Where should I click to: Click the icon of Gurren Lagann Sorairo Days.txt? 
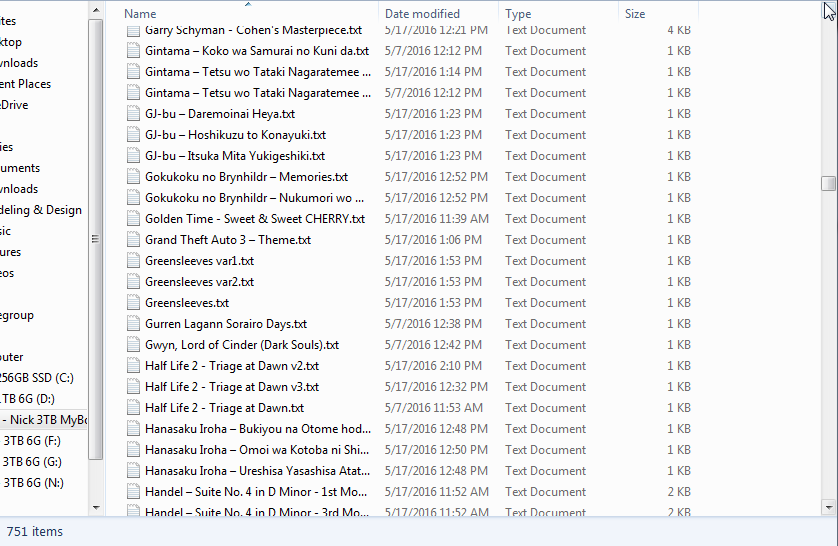pyautogui.click(x=133, y=324)
